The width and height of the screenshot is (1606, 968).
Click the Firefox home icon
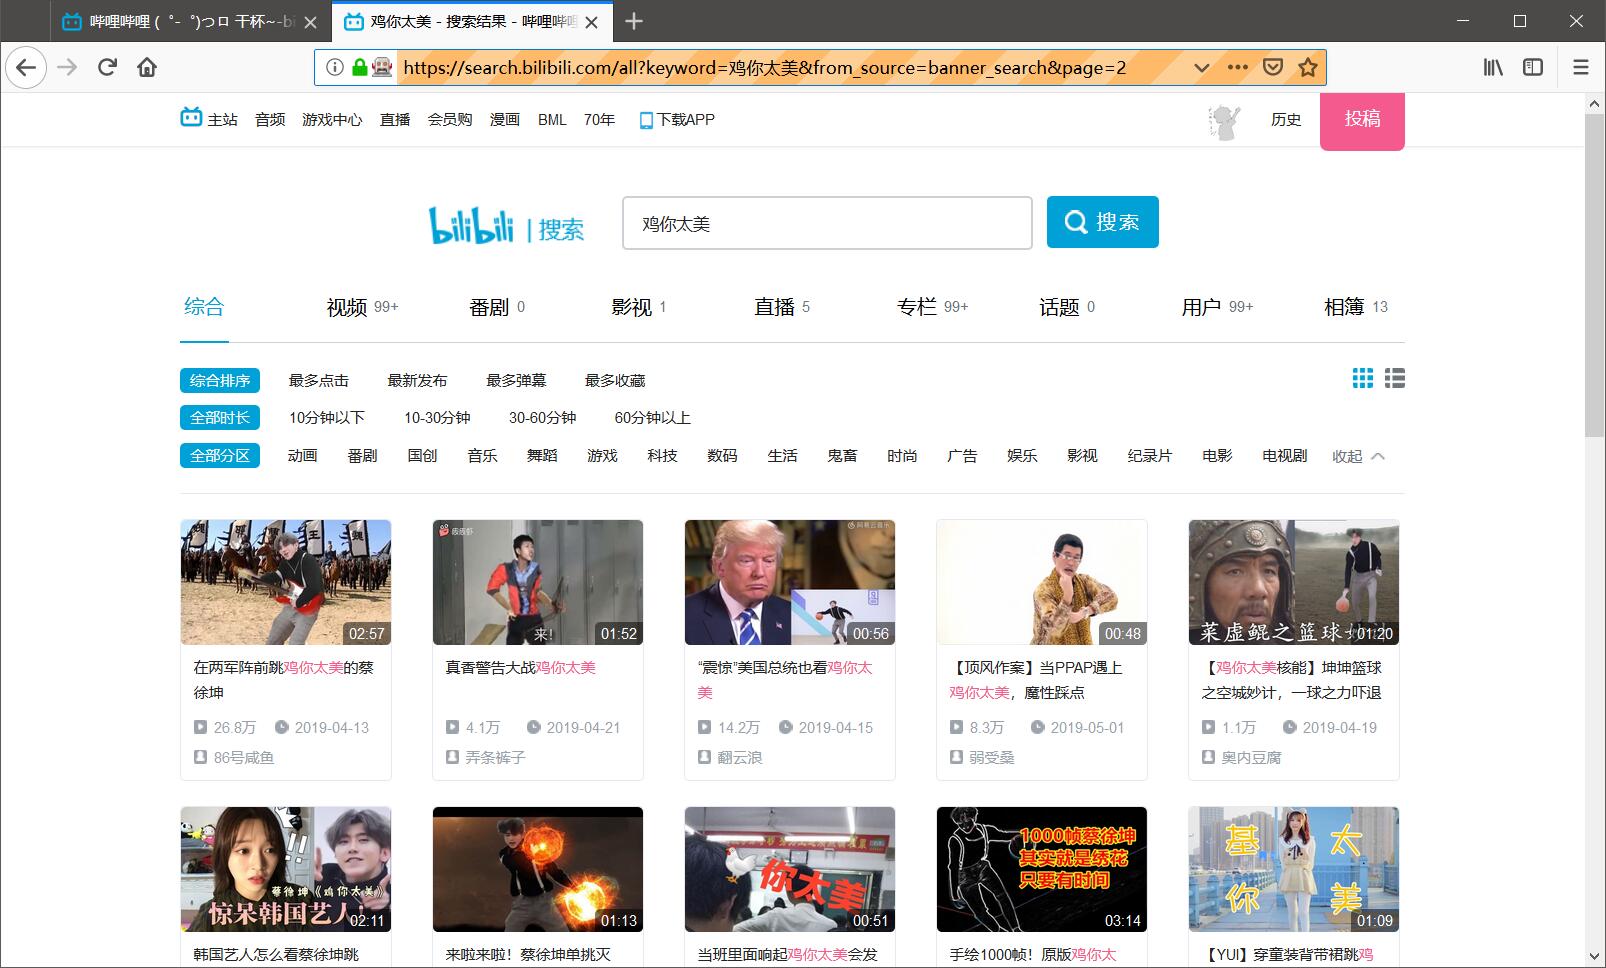(x=147, y=67)
